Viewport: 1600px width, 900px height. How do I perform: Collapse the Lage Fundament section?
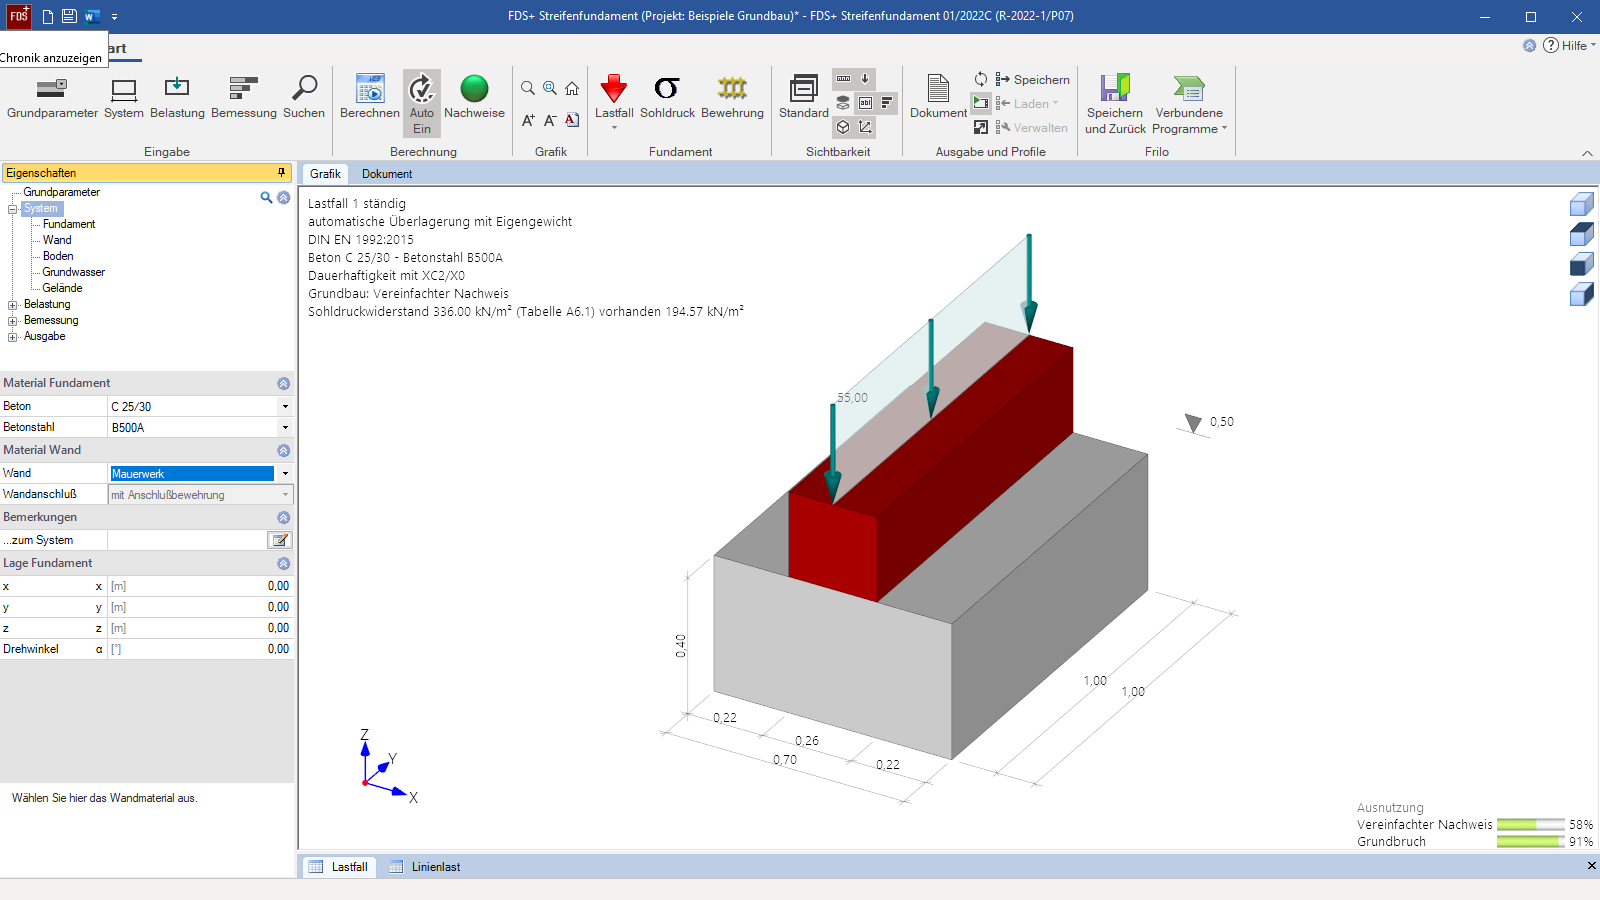tap(284, 564)
